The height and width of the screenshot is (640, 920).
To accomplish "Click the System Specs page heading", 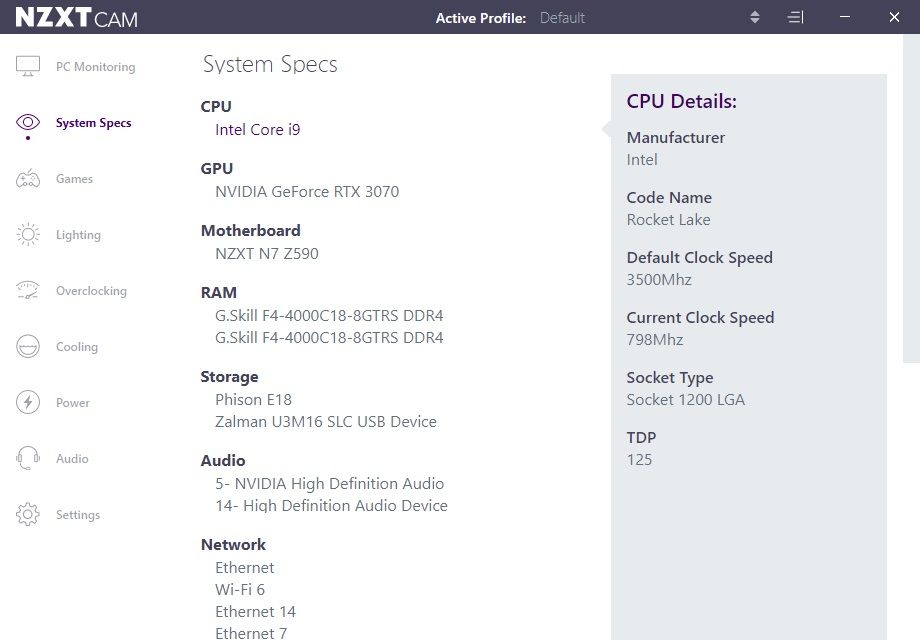I will [x=270, y=65].
